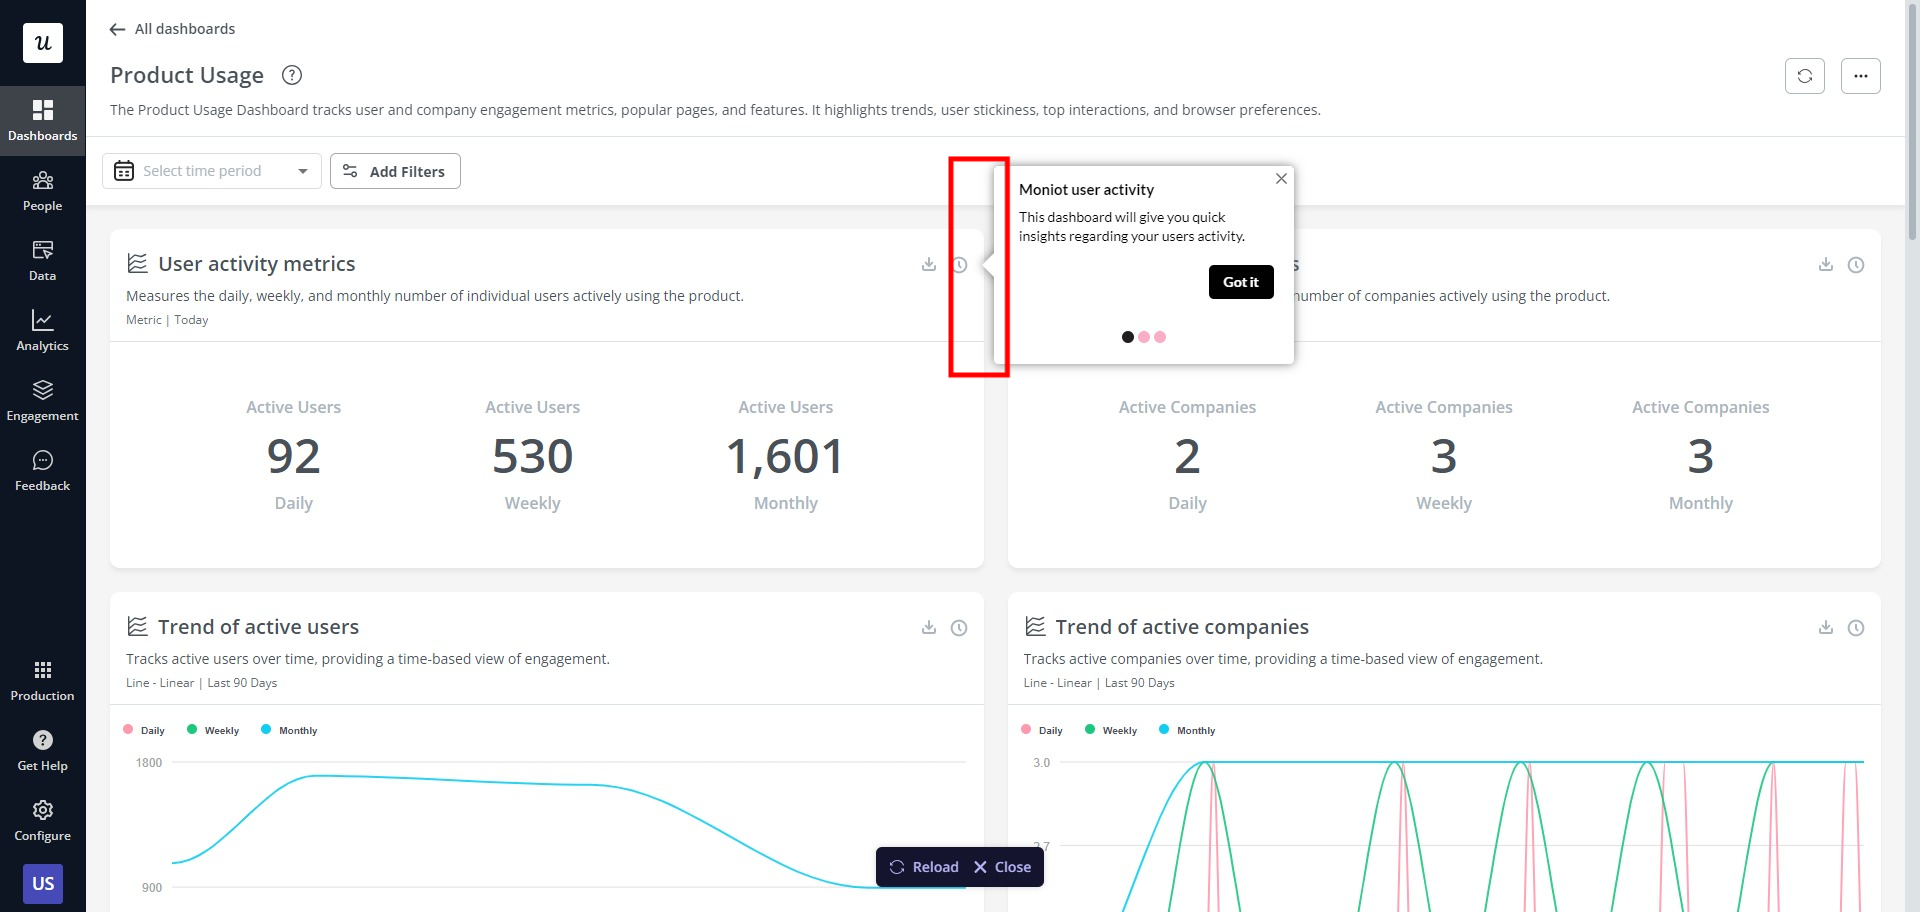Toggle Daily series in active users legend
This screenshot has width=1920, height=912.
(144, 730)
